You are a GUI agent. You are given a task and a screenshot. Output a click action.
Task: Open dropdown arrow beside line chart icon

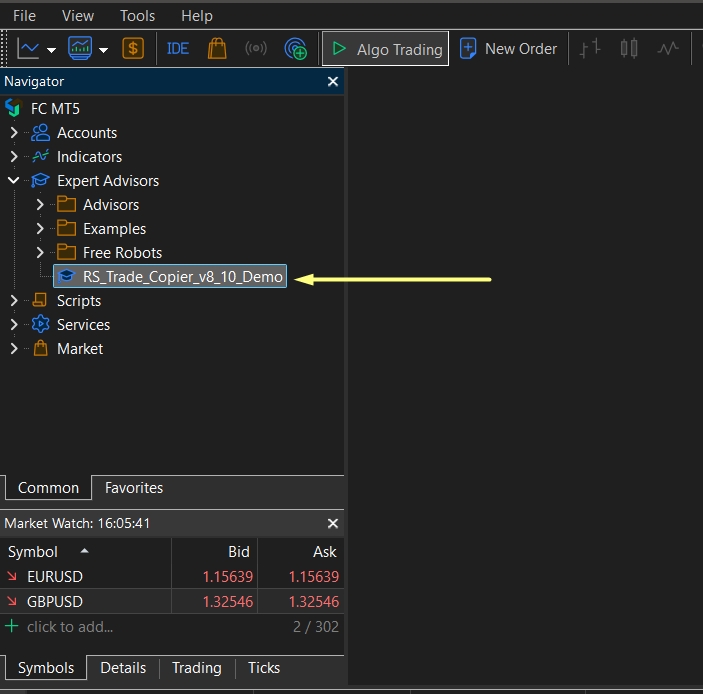[x=52, y=50]
